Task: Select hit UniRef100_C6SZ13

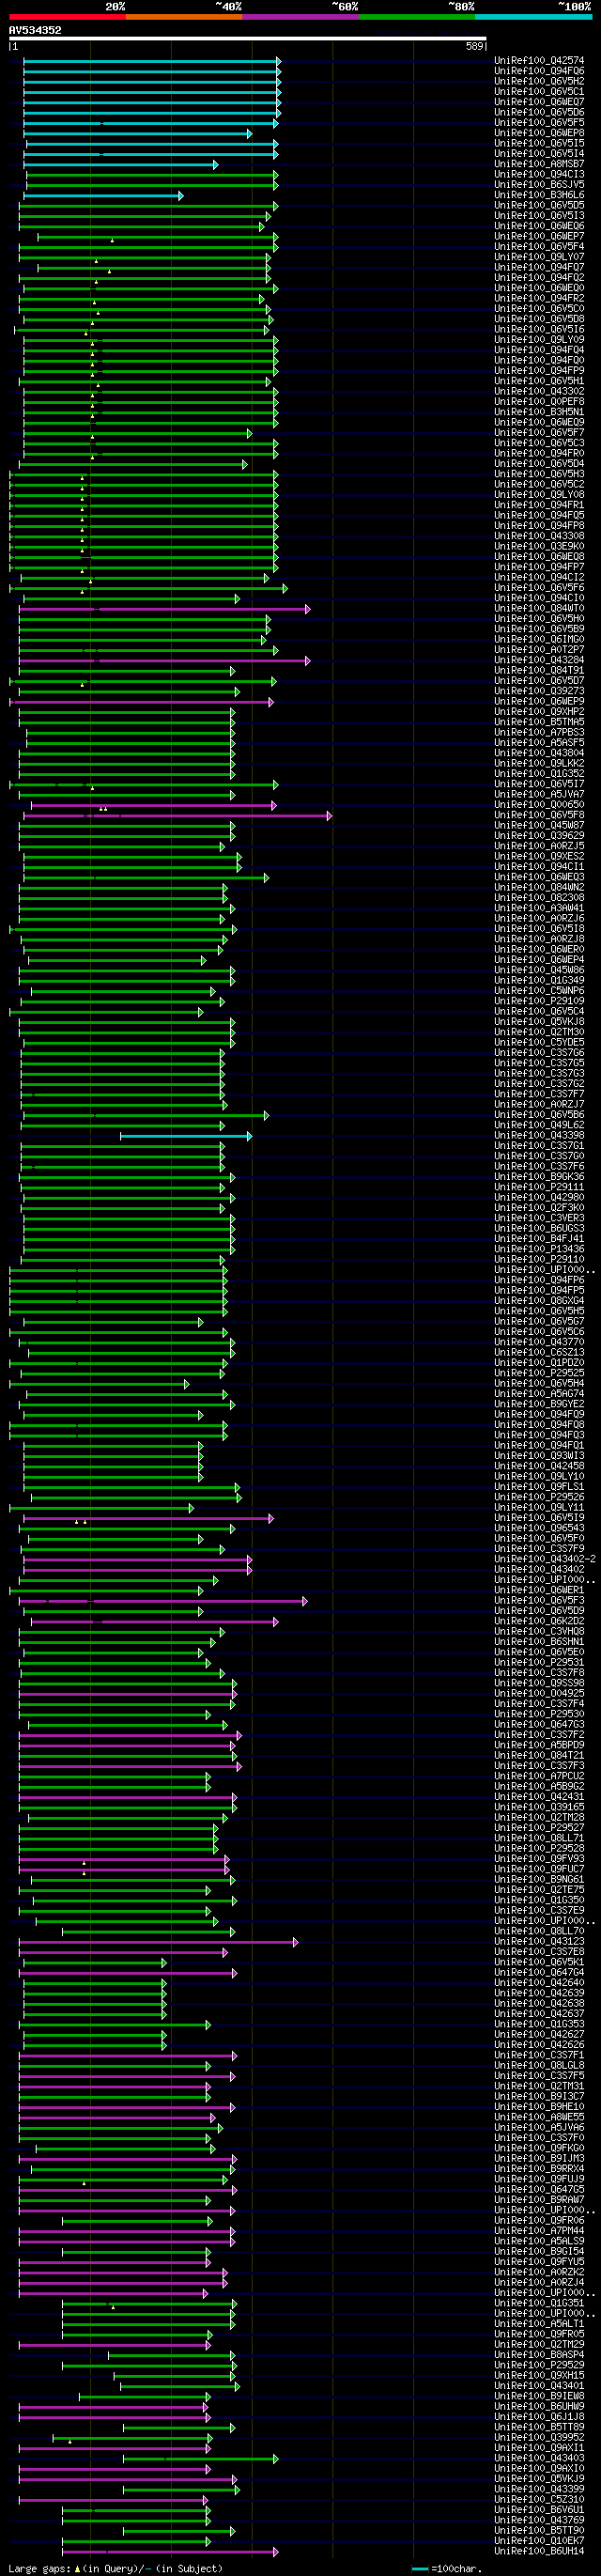Action: click(x=540, y=1353)
